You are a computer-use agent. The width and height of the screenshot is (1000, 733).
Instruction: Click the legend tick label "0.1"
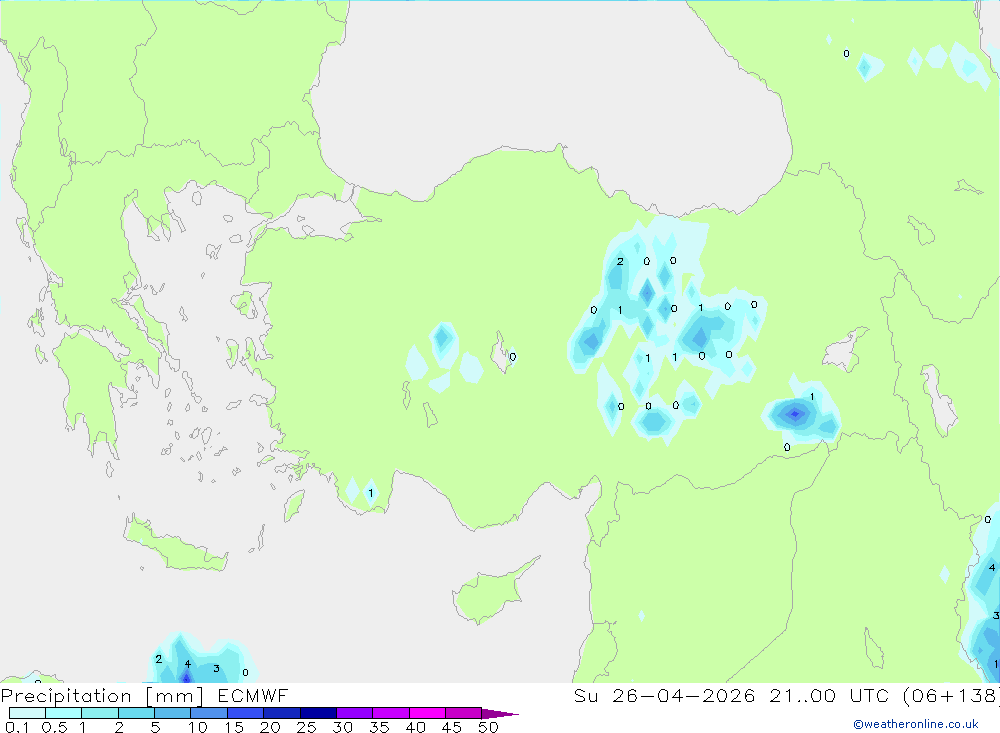pos(17,727)
